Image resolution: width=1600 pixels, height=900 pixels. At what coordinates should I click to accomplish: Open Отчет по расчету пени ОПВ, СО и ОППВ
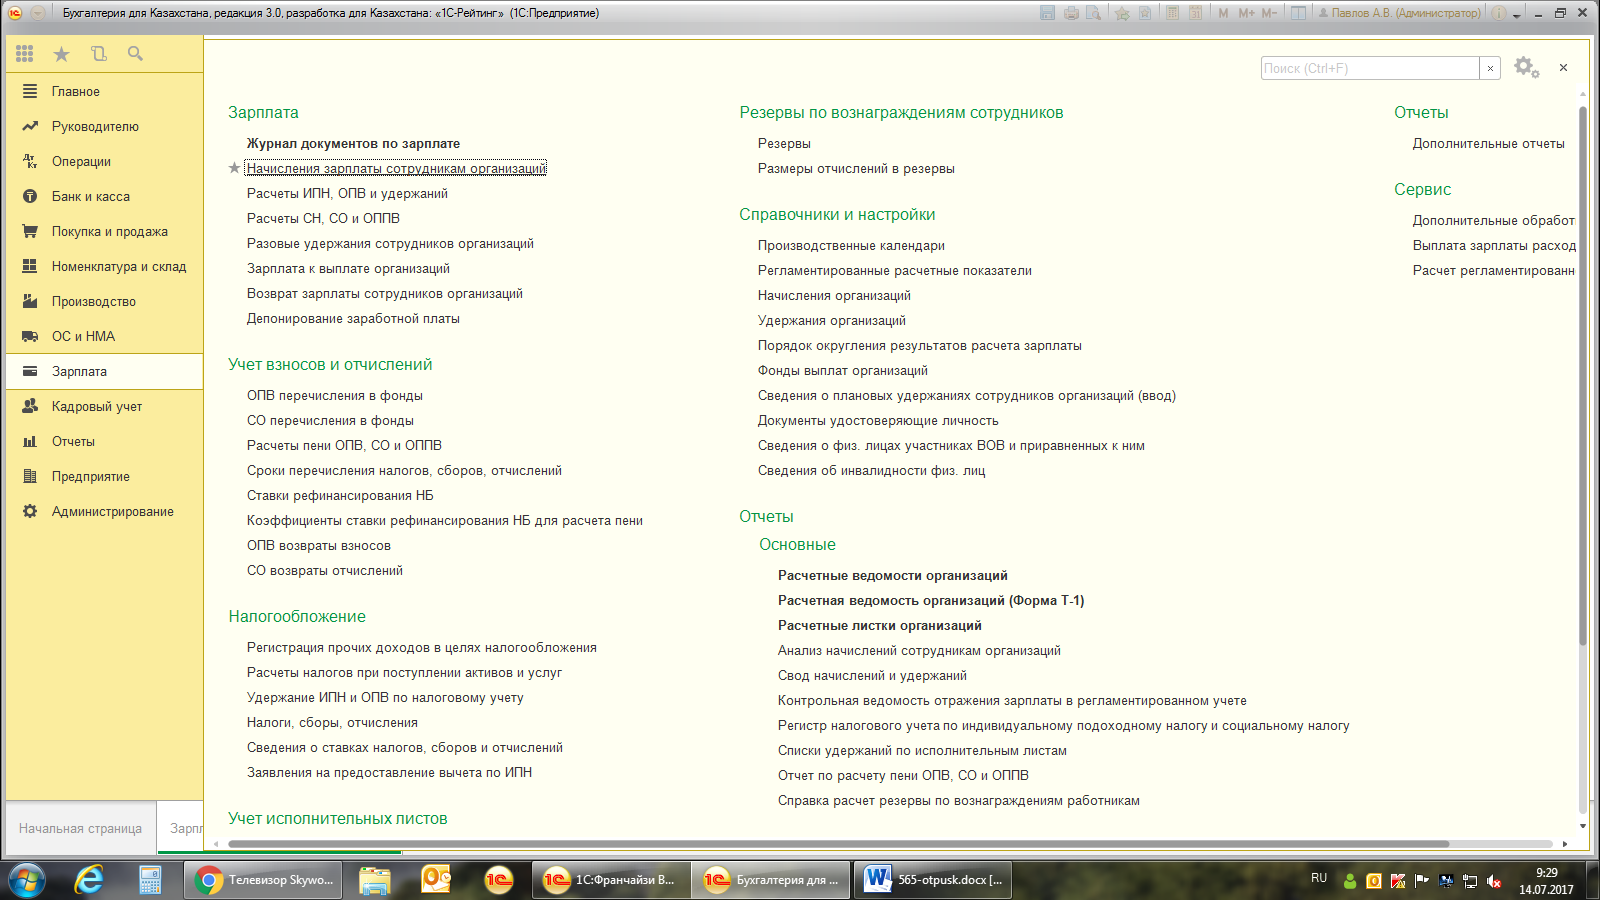903,775
